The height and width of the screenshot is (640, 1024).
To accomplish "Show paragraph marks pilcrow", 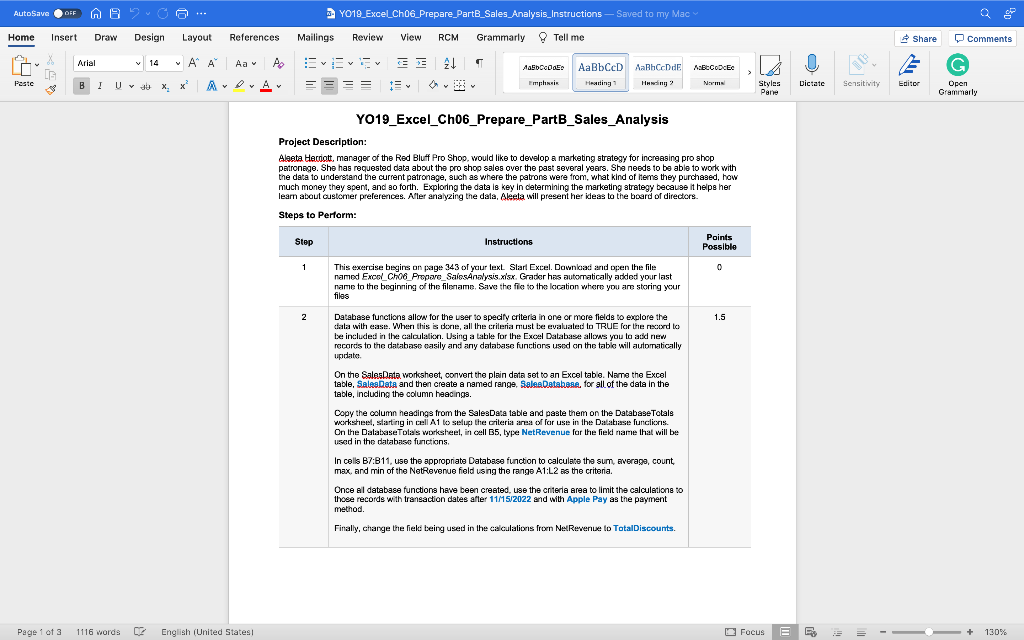I will [479, 63].
